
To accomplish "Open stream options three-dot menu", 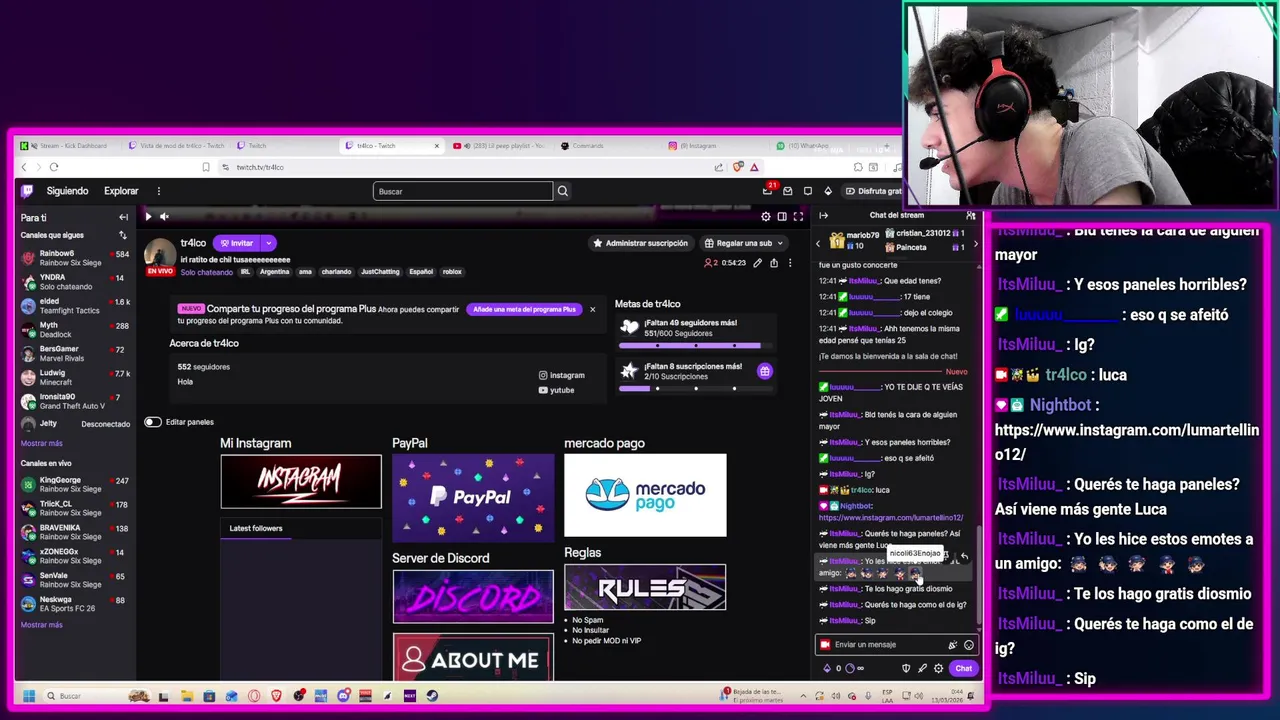I will [789, 263].
